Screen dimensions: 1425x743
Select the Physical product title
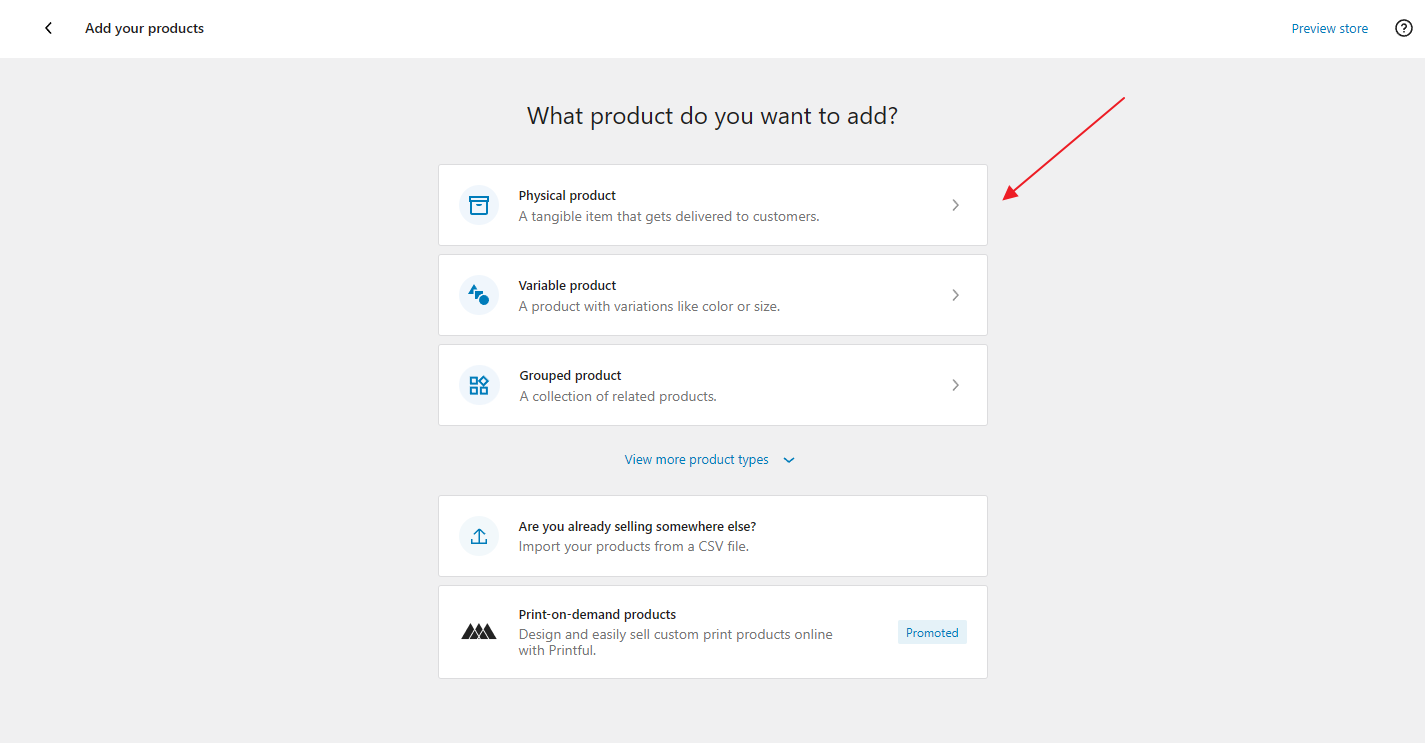pyautogui.click(x=567, y=195)
